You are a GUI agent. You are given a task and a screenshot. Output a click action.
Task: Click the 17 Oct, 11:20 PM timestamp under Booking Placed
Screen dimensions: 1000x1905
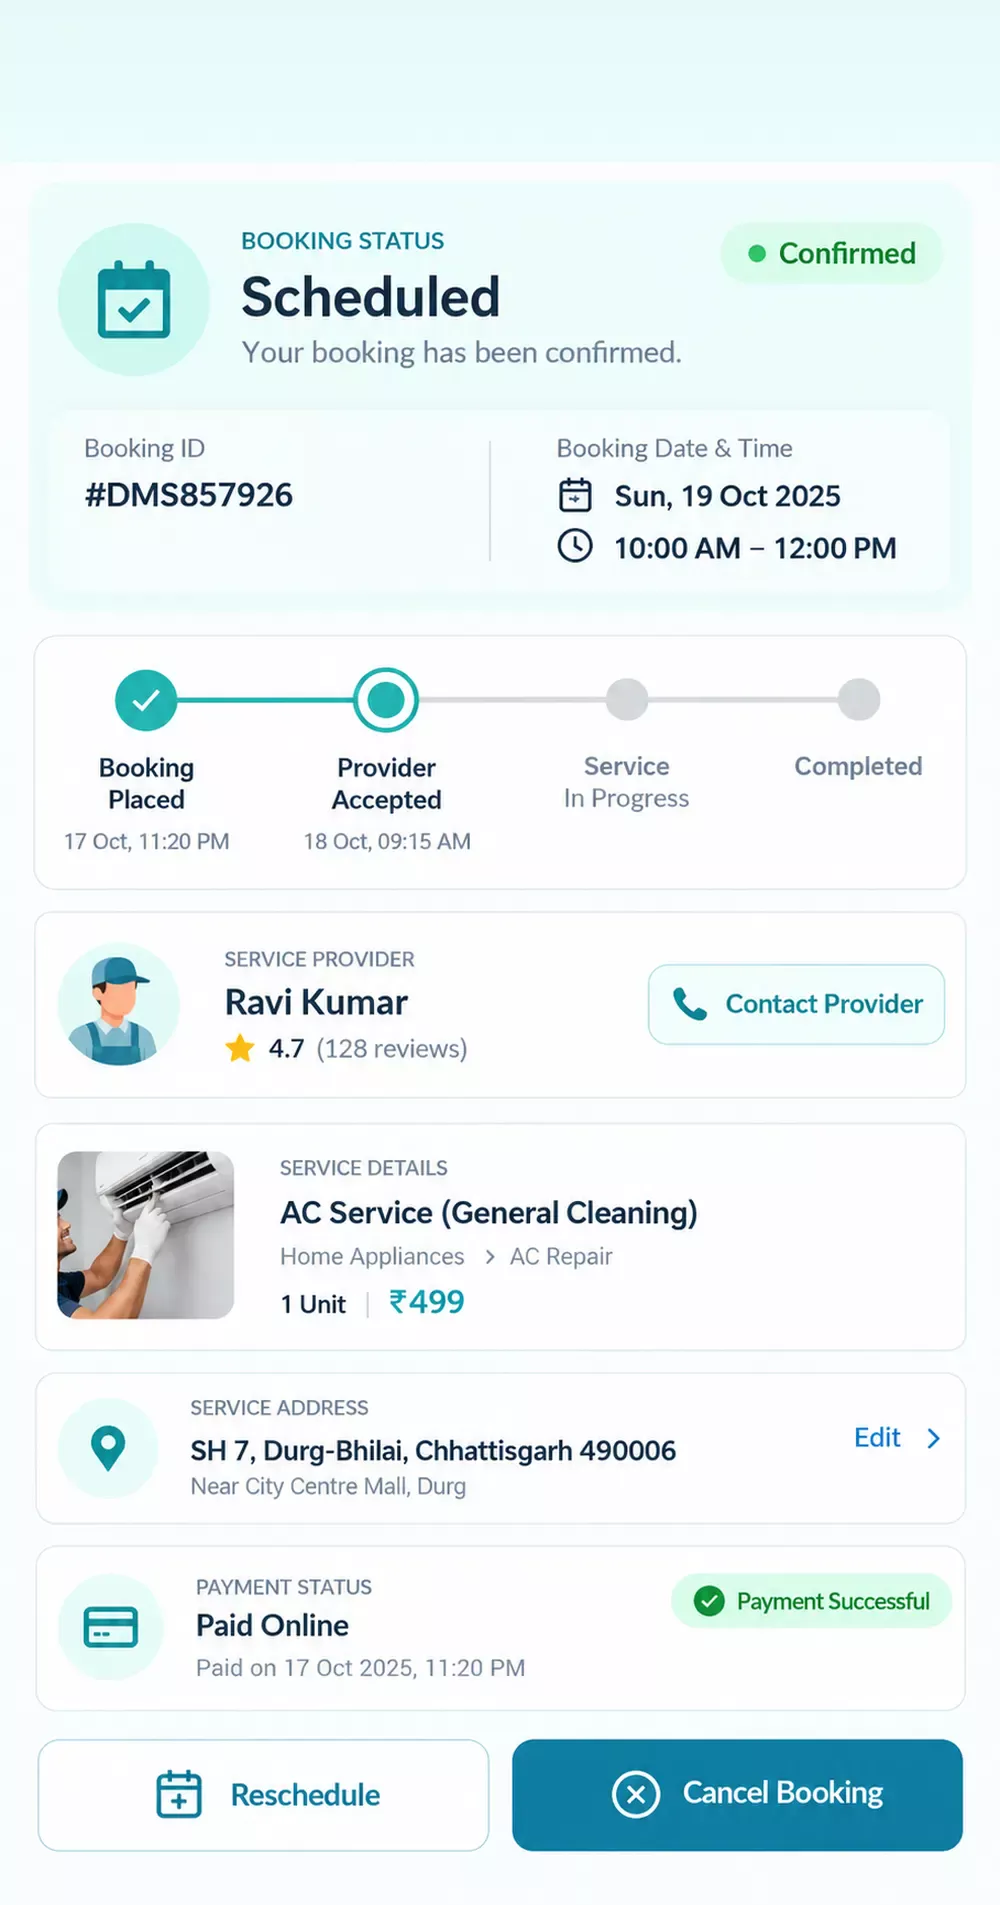pos(146,841)
